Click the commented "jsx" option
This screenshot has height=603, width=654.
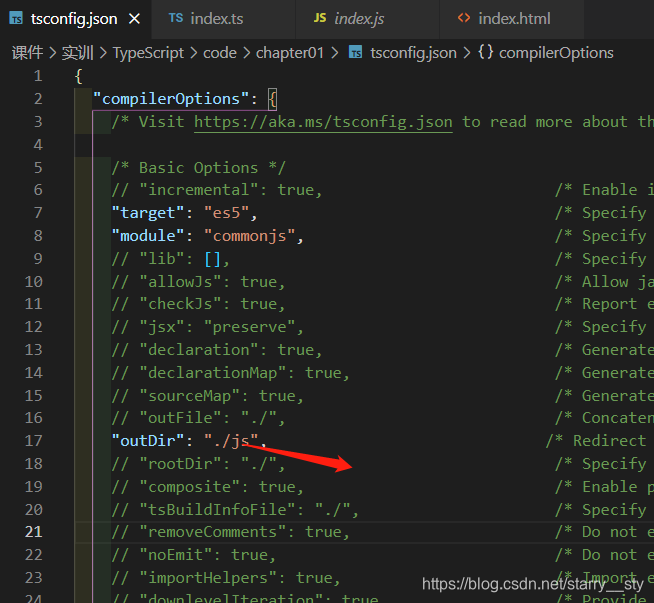tap(208, 327)
